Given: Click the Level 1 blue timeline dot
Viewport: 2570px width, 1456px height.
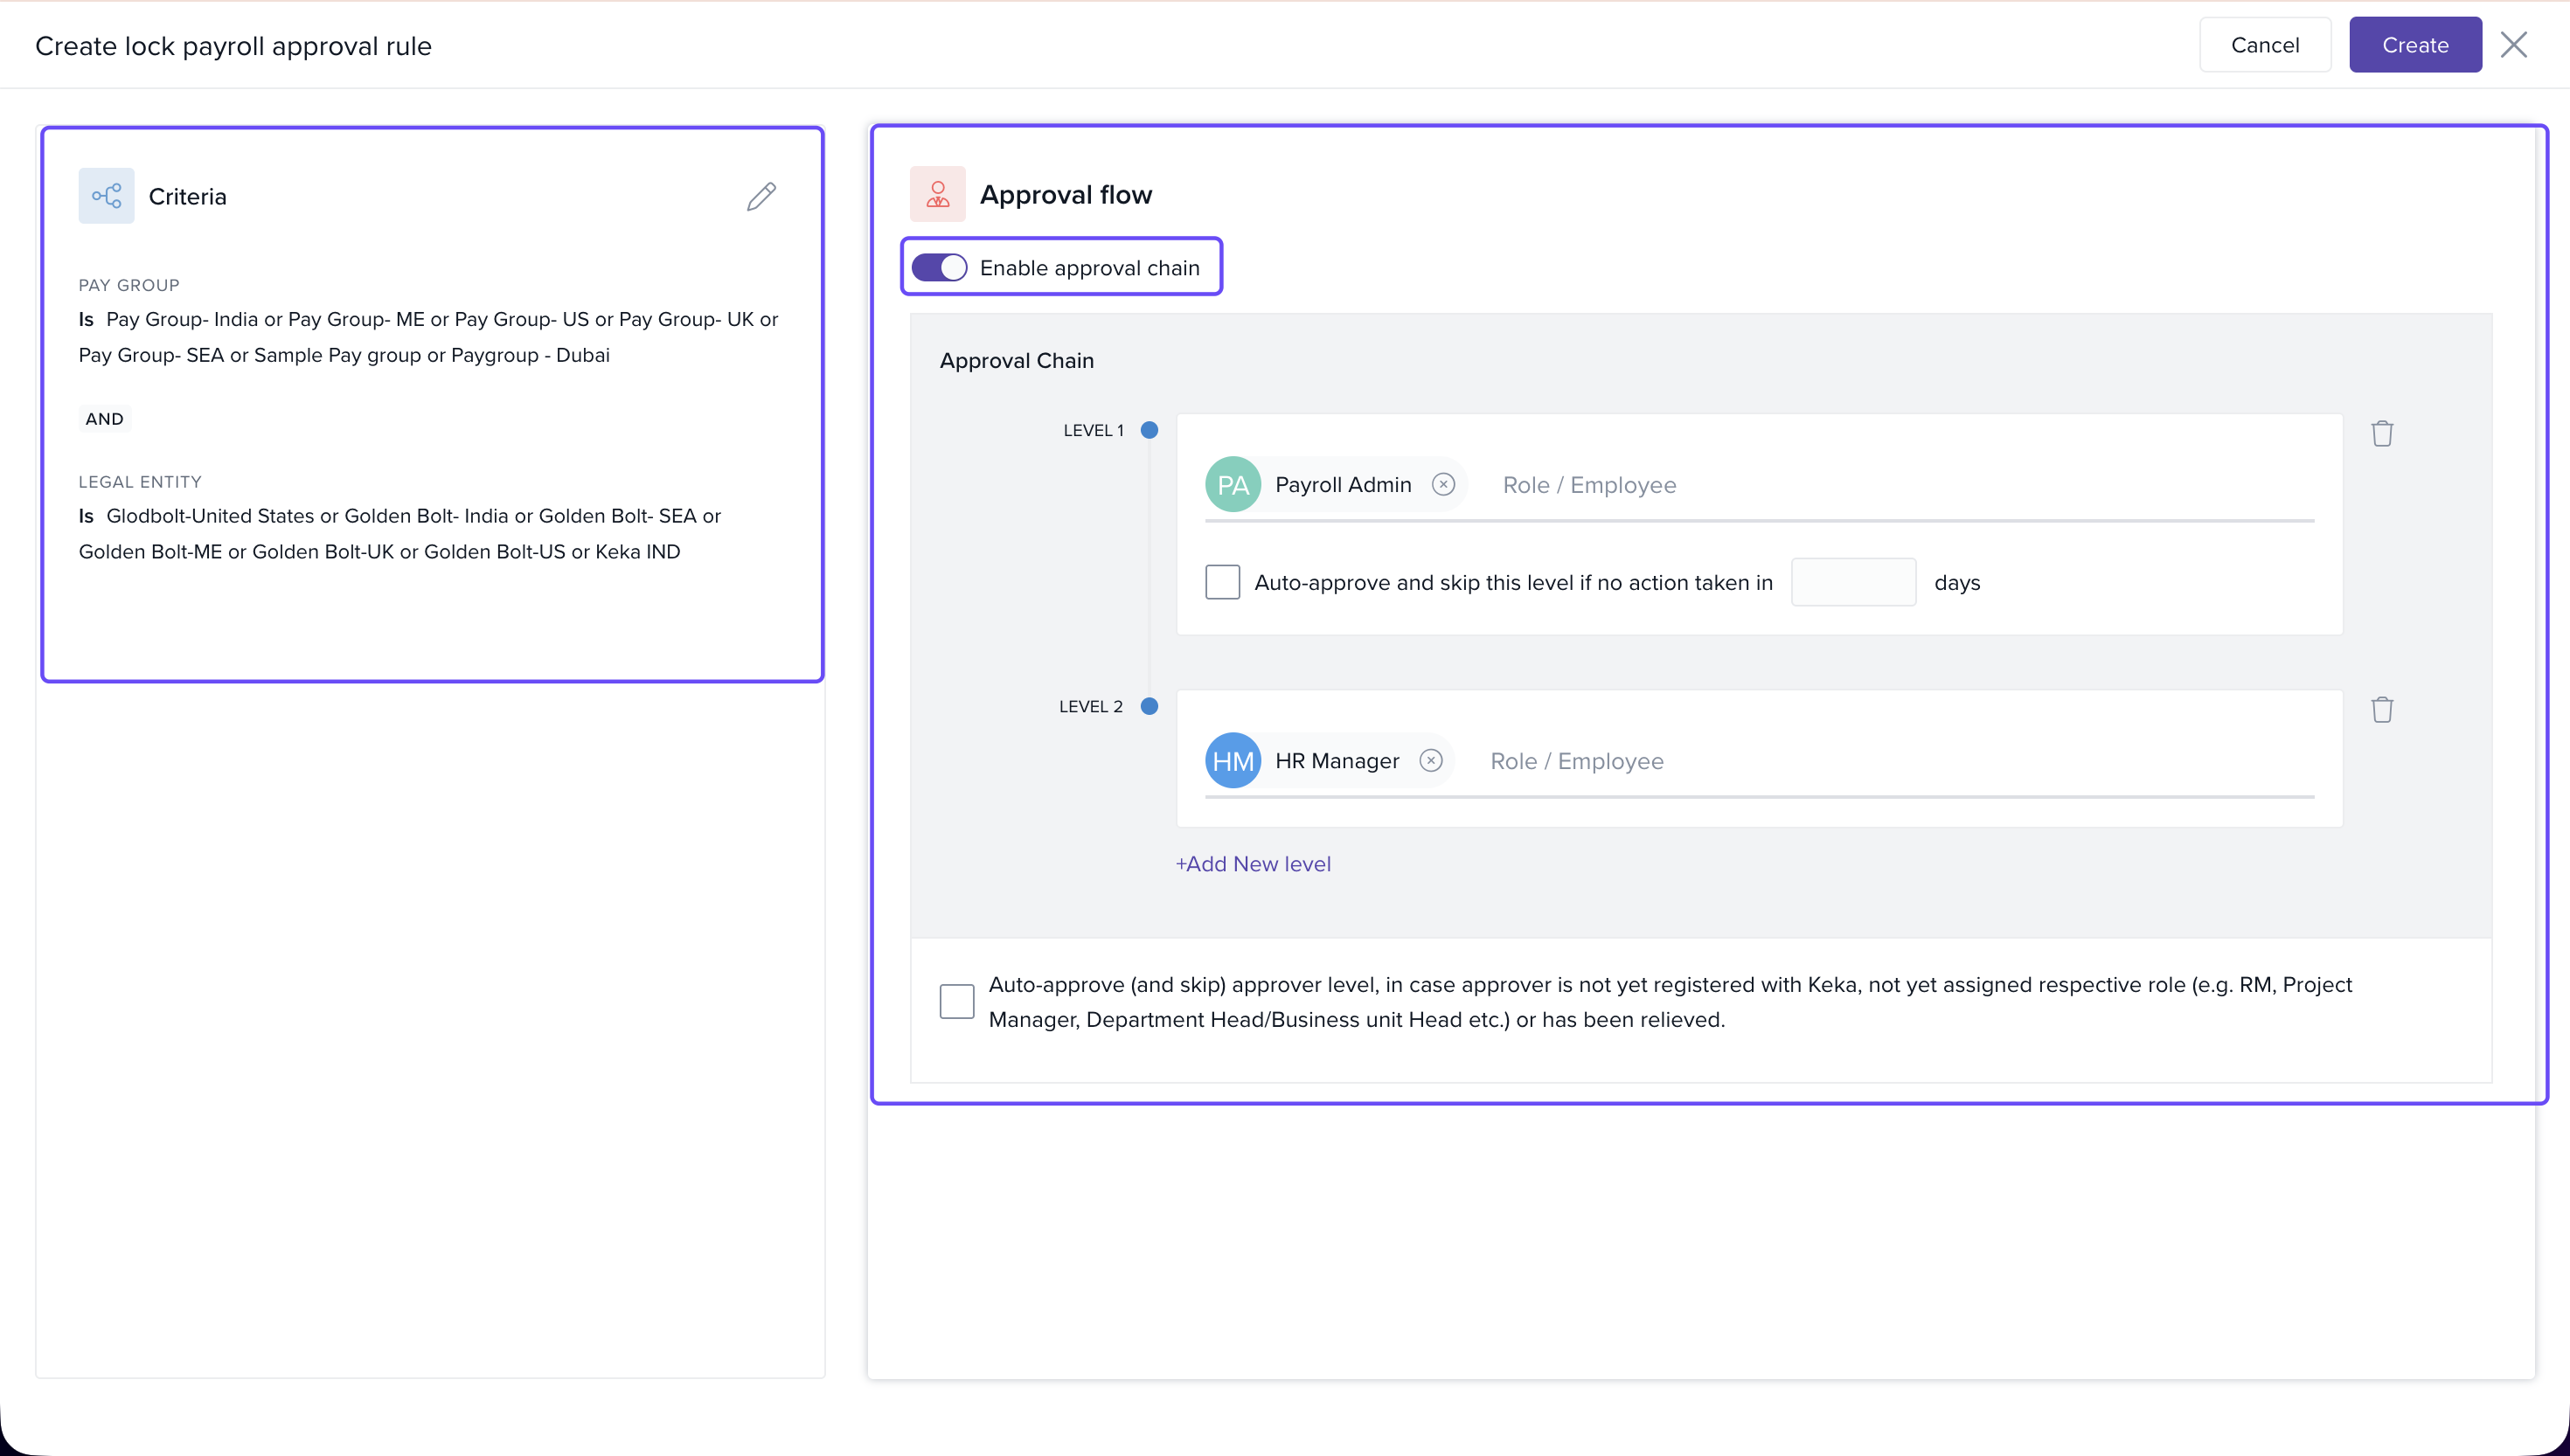Looking at the screenshot, I should coord(1150,430).
